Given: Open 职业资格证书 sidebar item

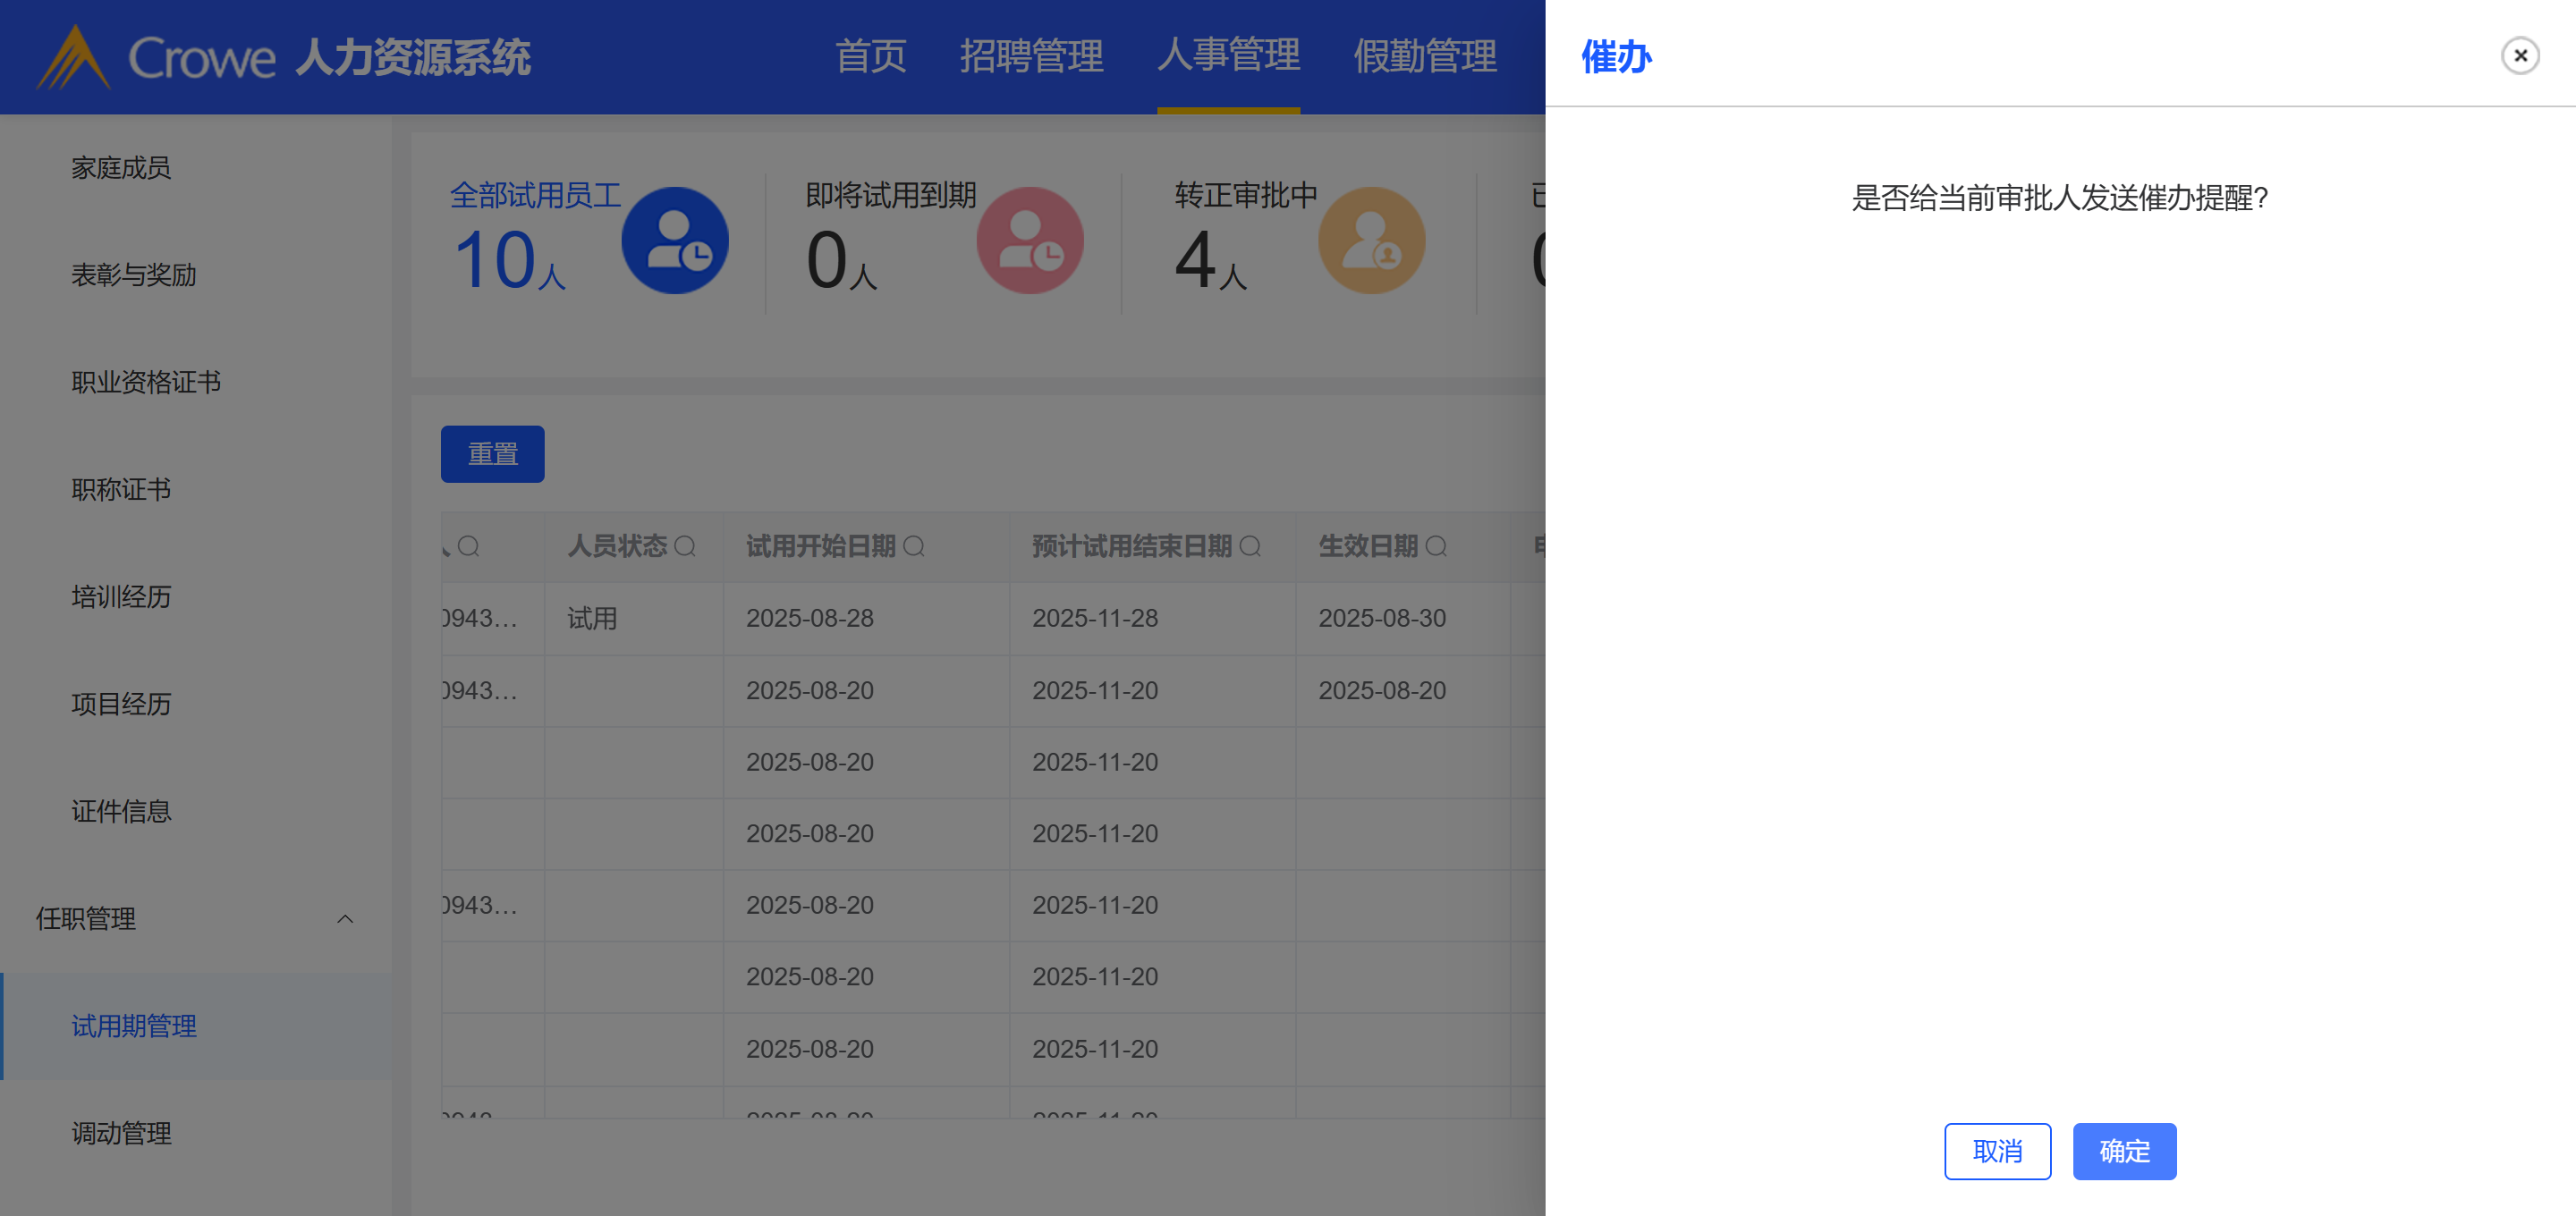Looking at the screenshot, I should 146,382.
